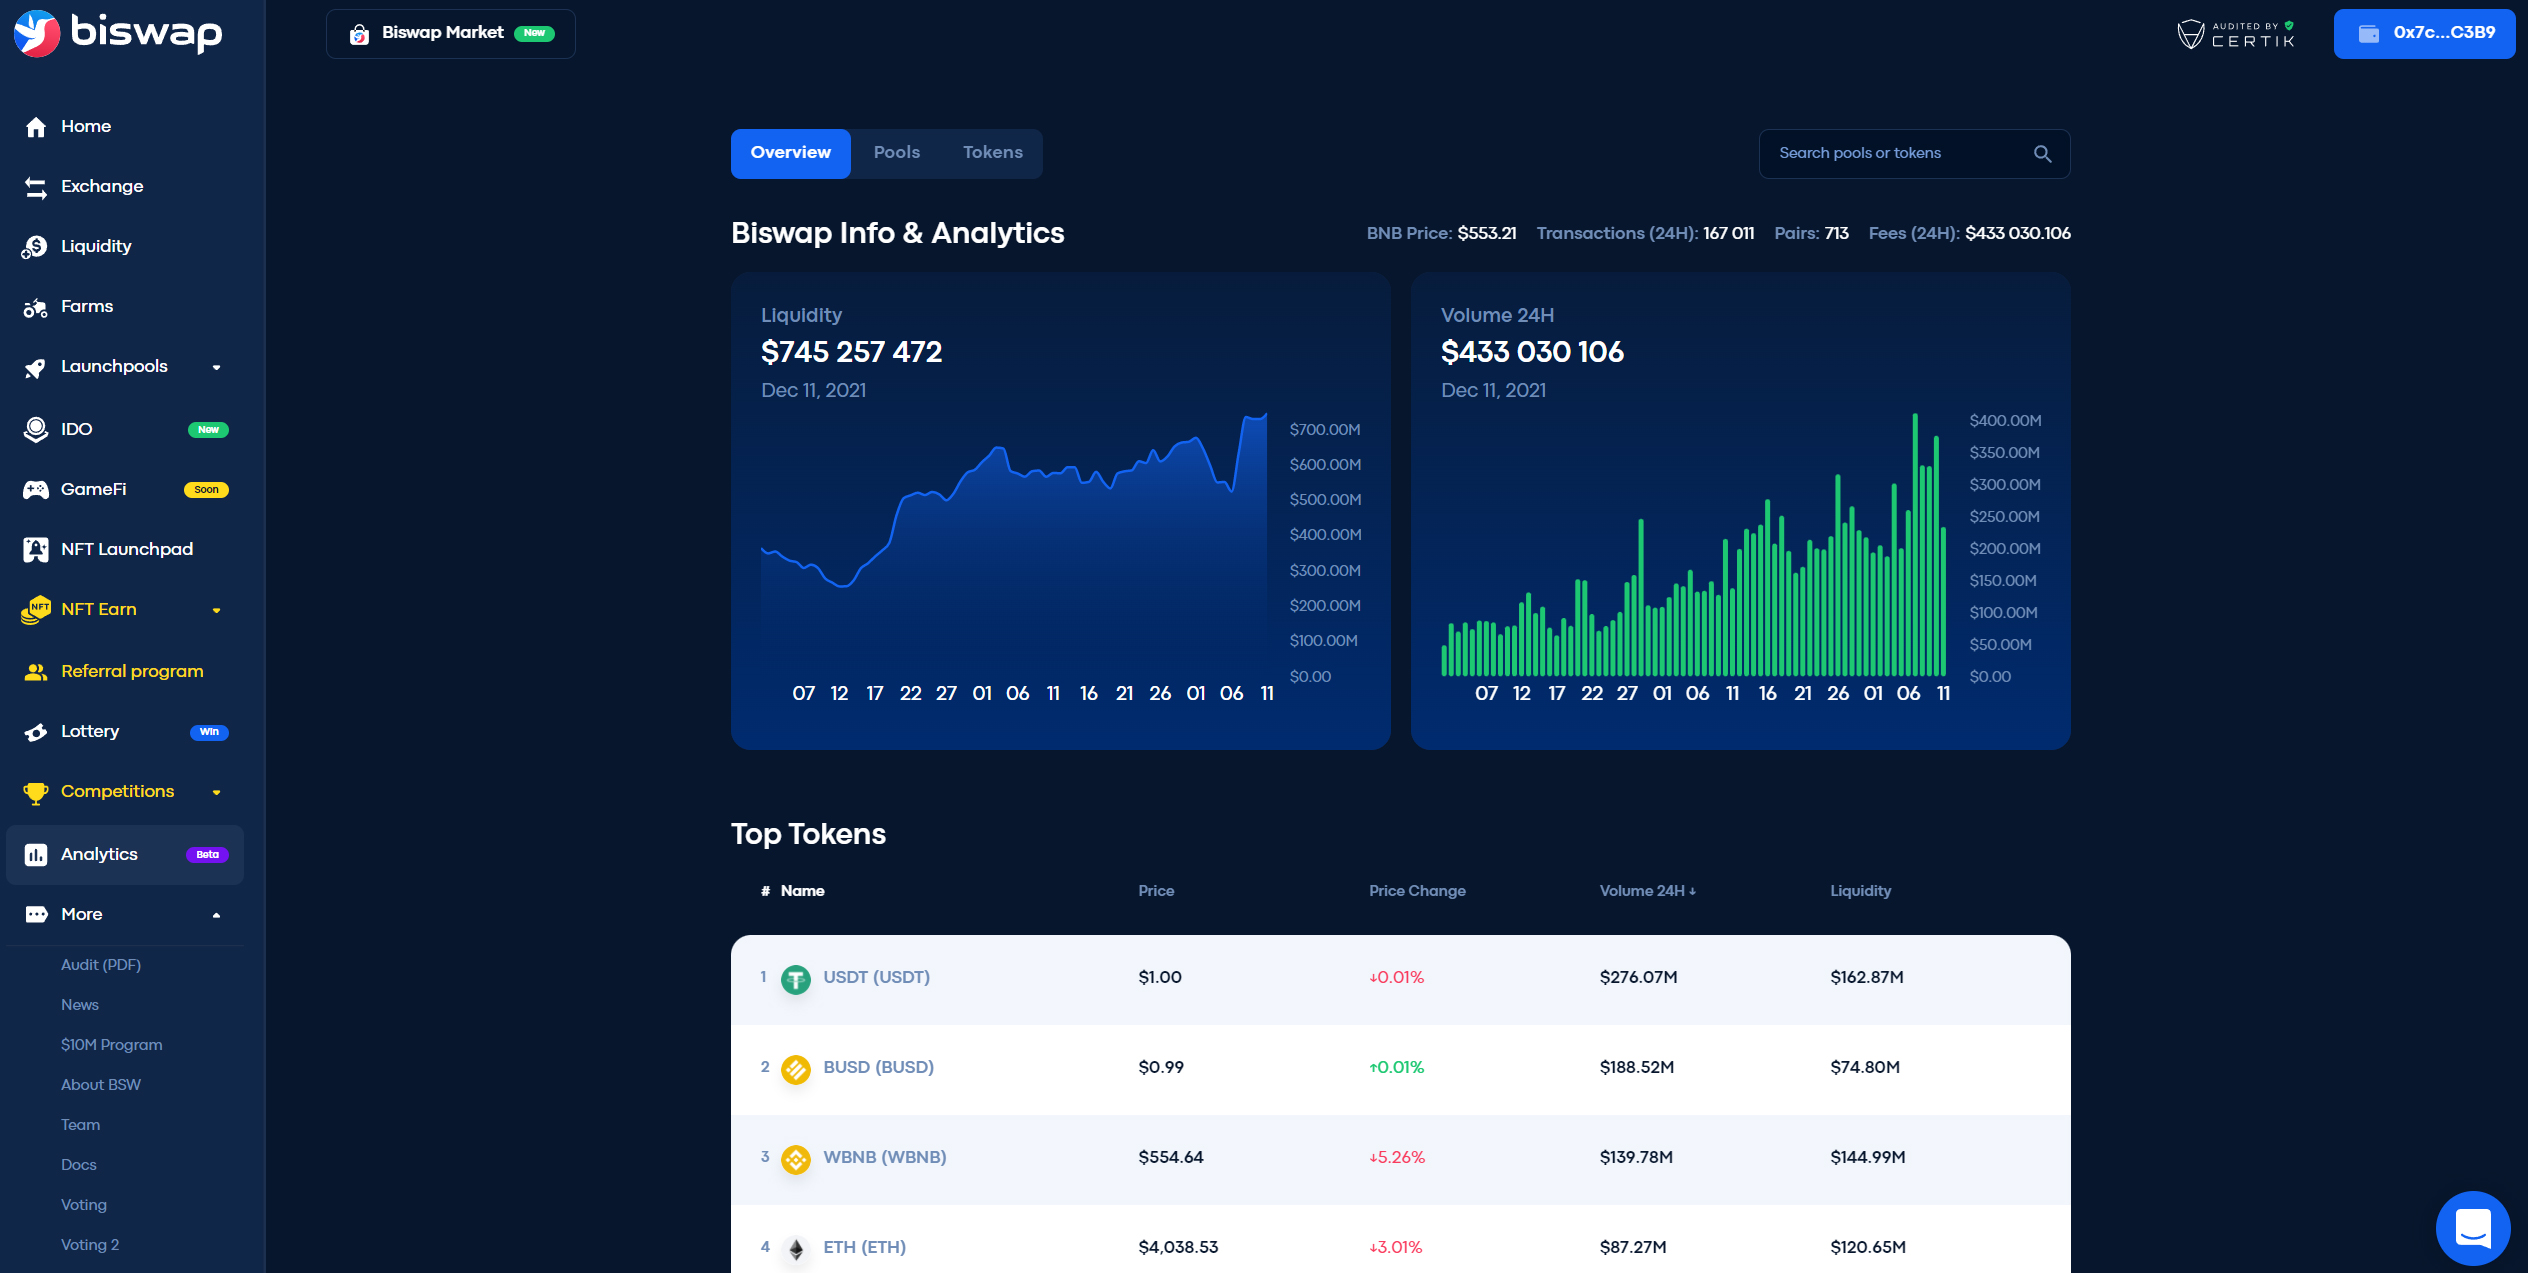
Task: Click the GameFi Soon badge
Action: (x=206, y=490)
